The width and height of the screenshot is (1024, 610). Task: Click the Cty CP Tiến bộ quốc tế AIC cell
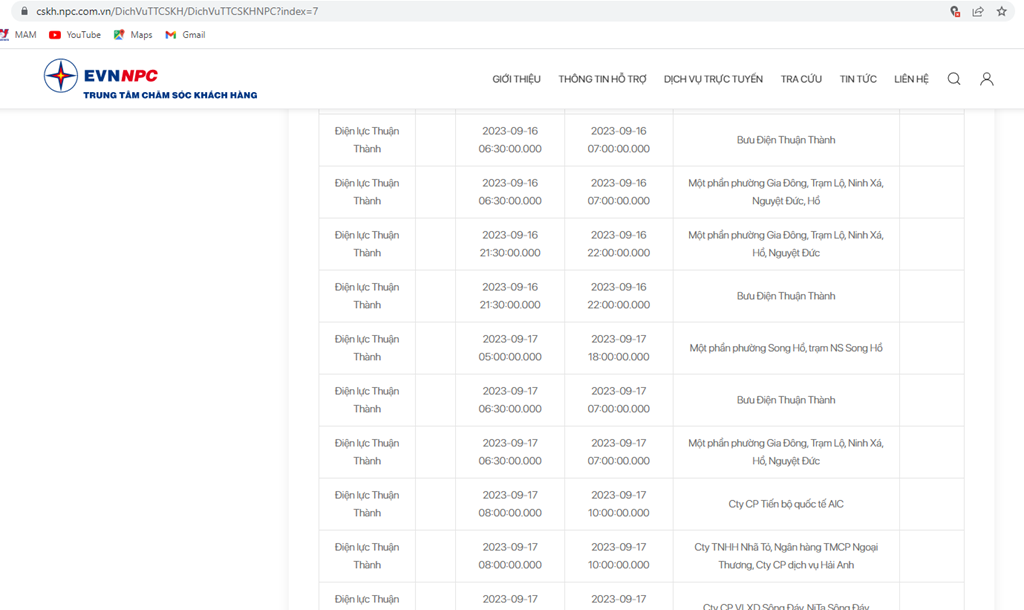(786, 504)
